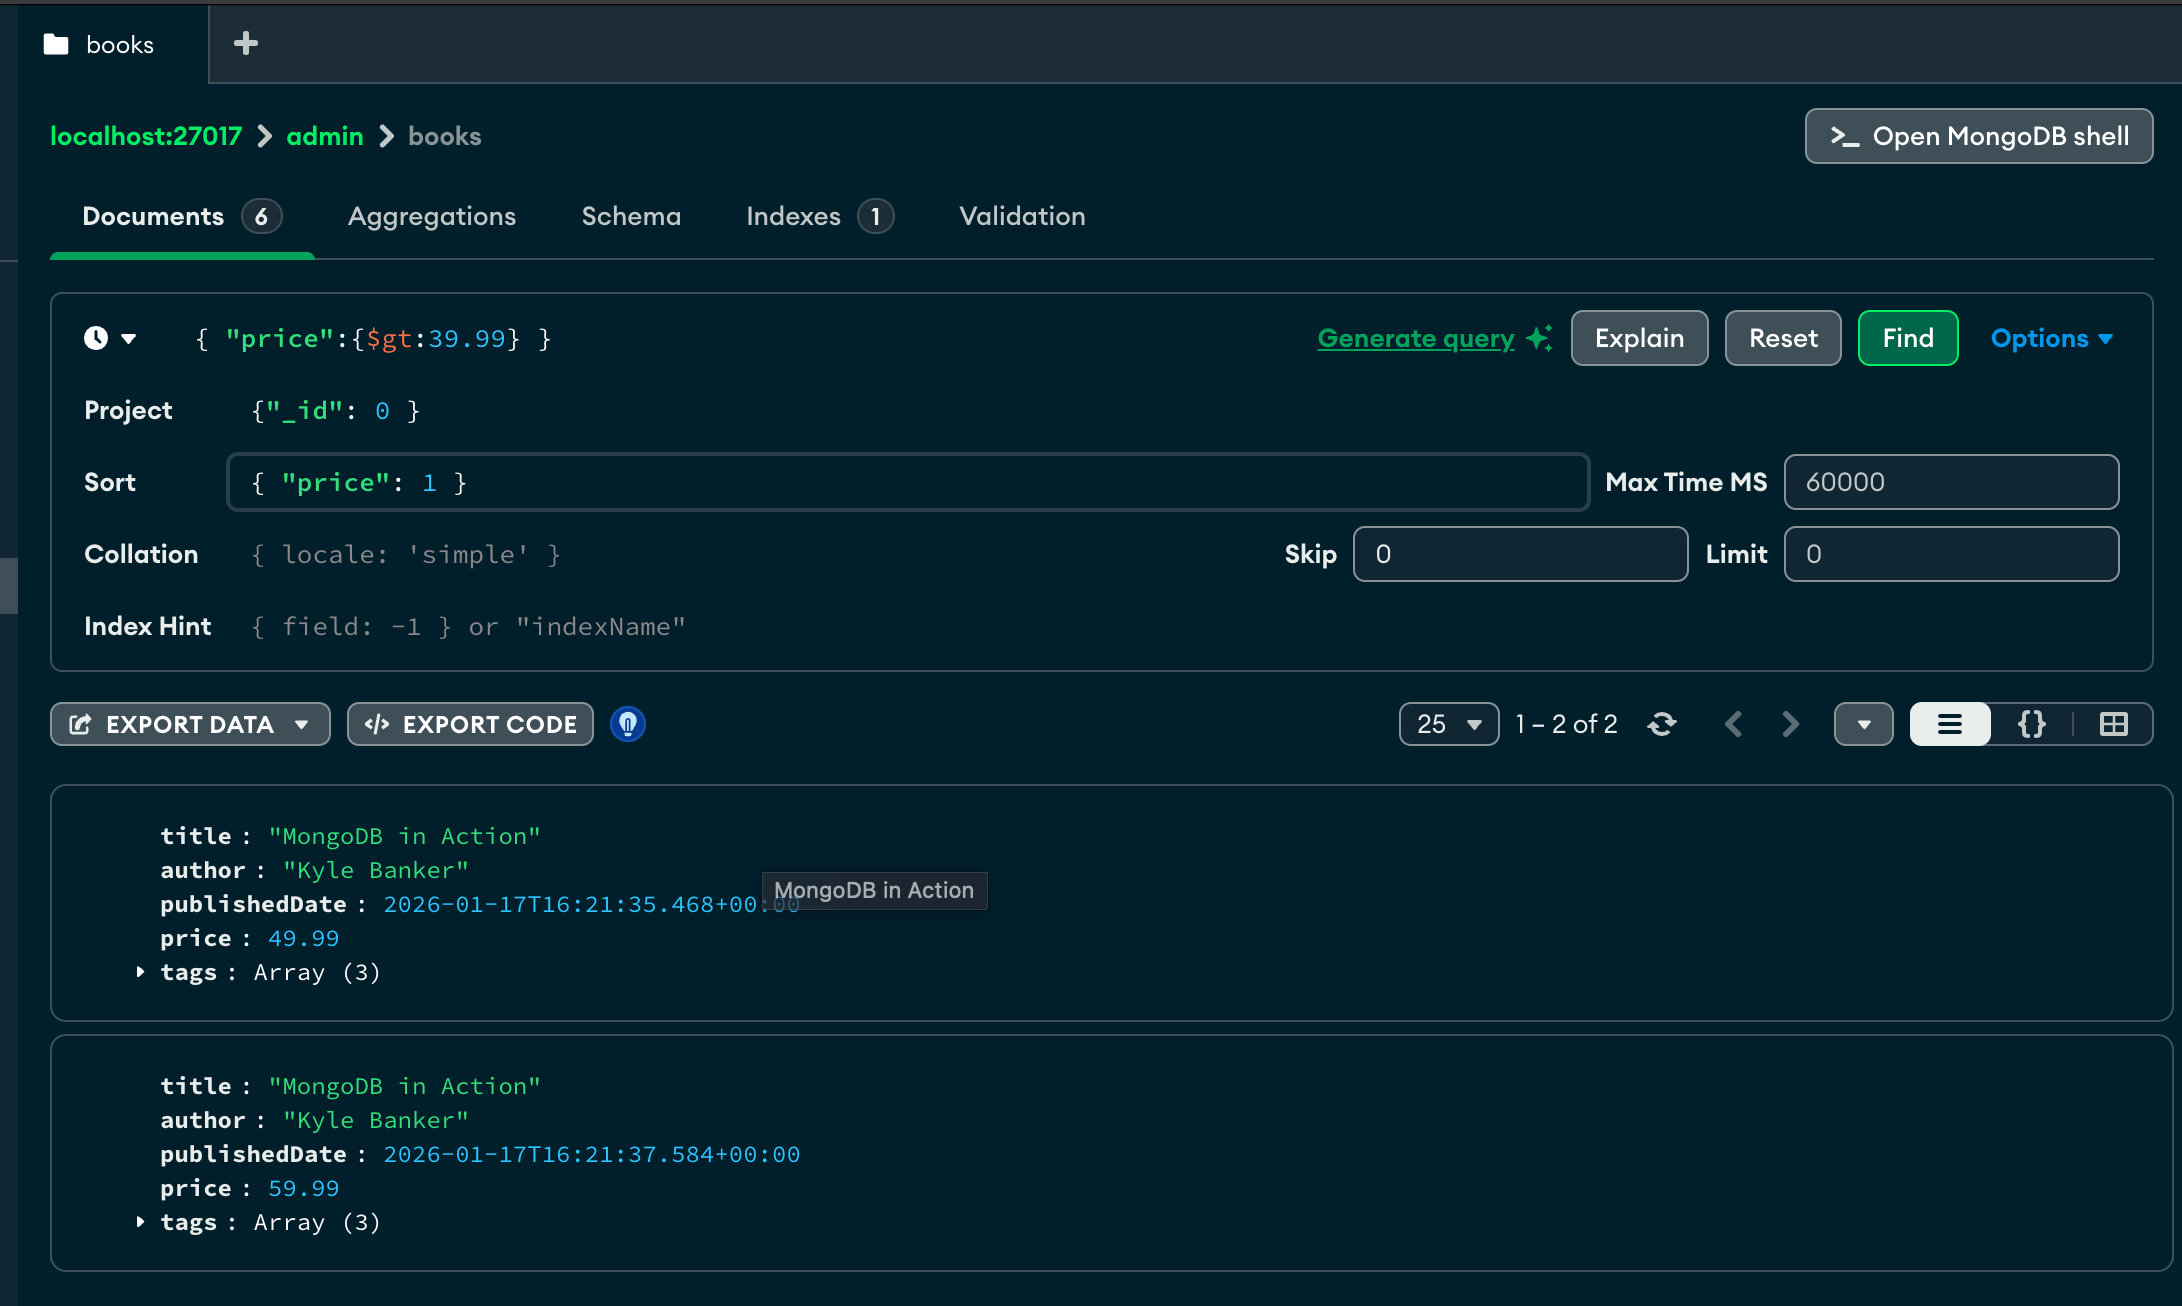Go to next page arrow
2182x1306 pixels.
coord(1790,724)
